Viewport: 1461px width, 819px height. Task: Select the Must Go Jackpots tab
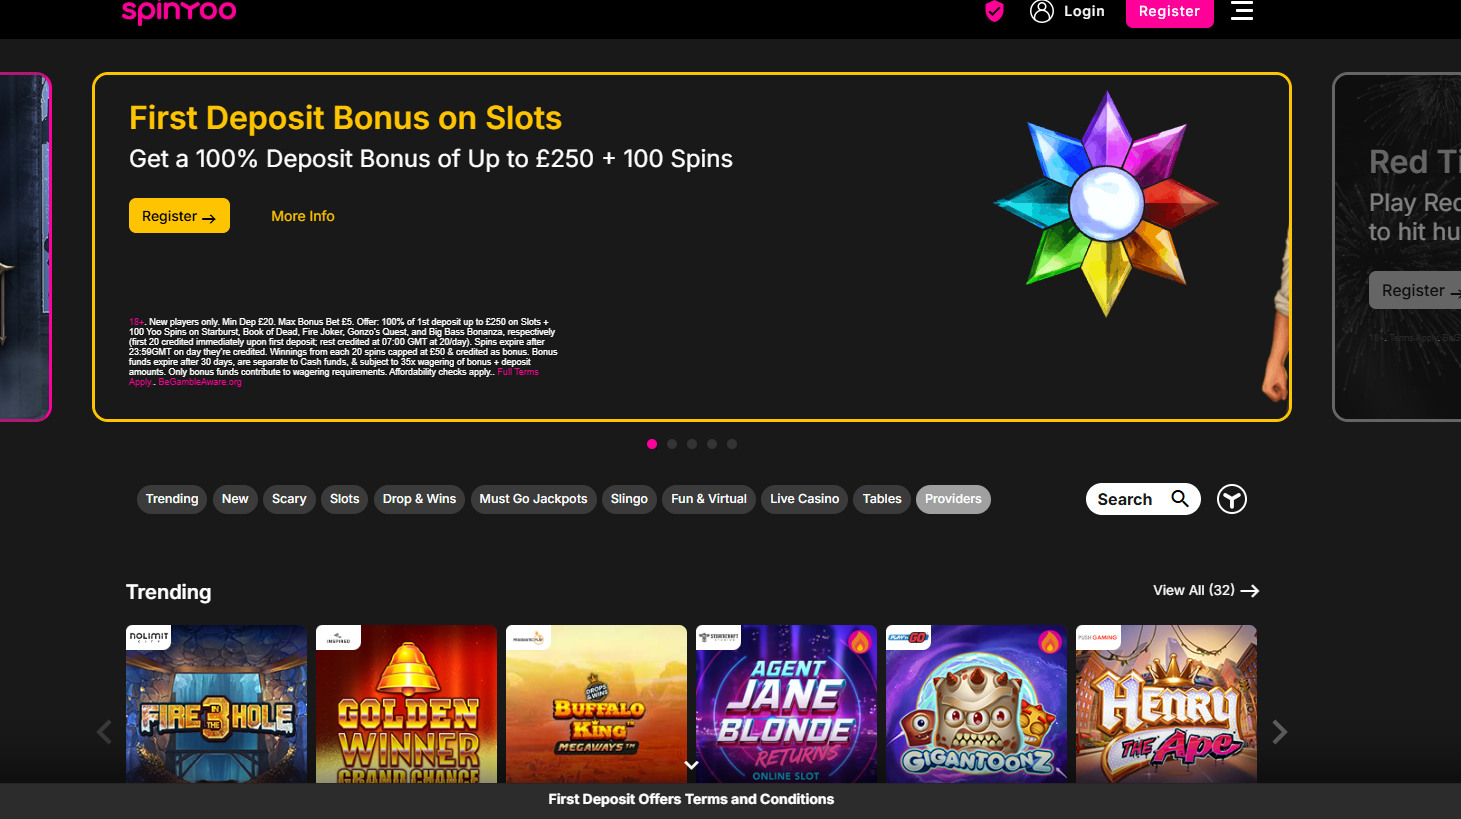533,499
